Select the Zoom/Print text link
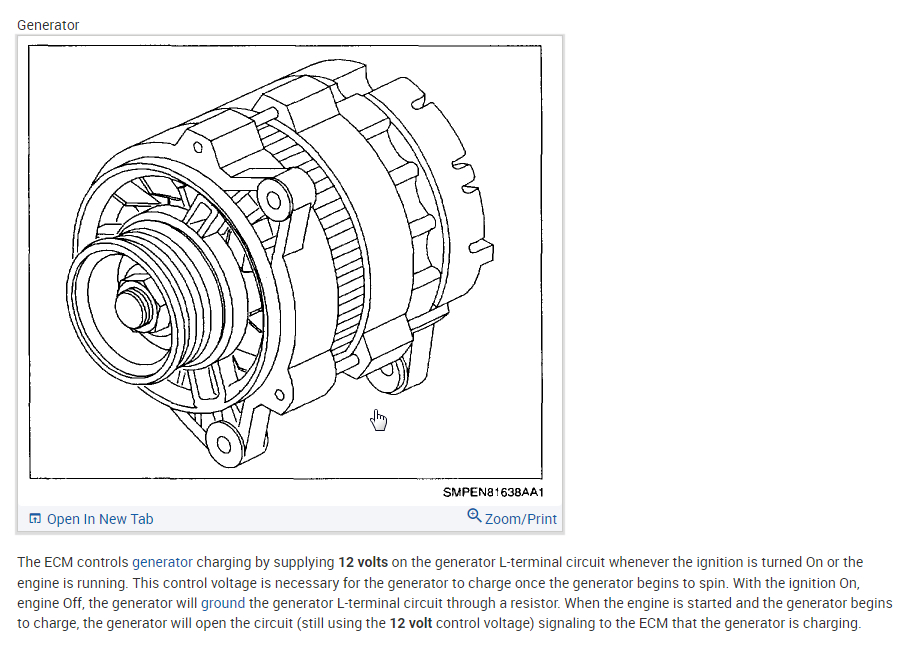The image size is (912, 650). (521, 519)
